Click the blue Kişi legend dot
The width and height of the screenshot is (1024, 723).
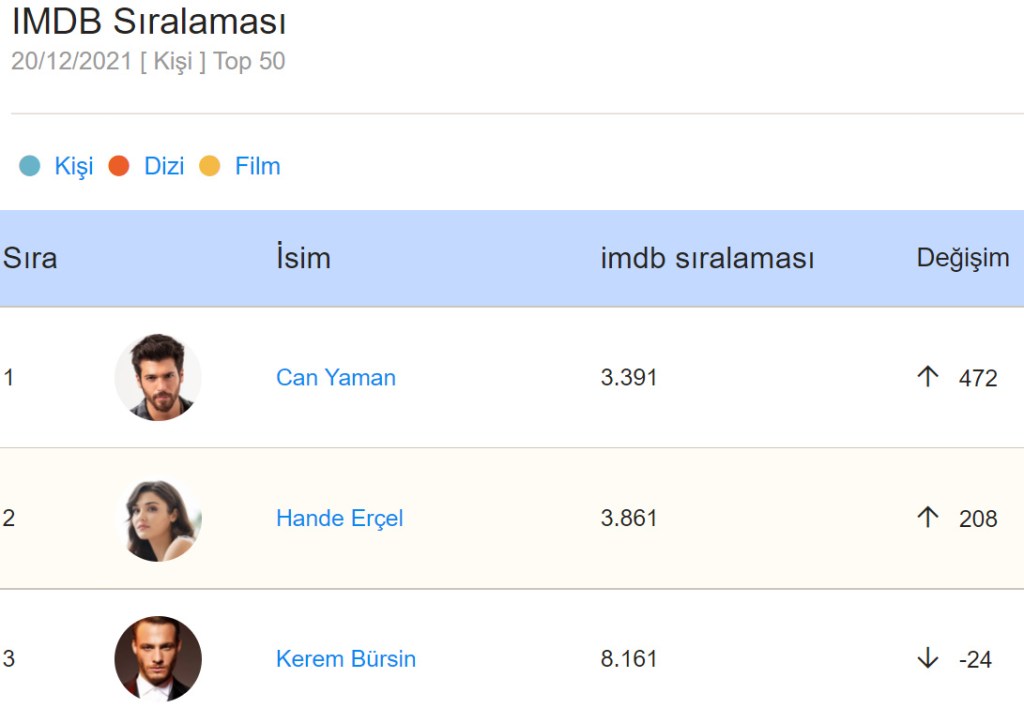coord(30,166)
